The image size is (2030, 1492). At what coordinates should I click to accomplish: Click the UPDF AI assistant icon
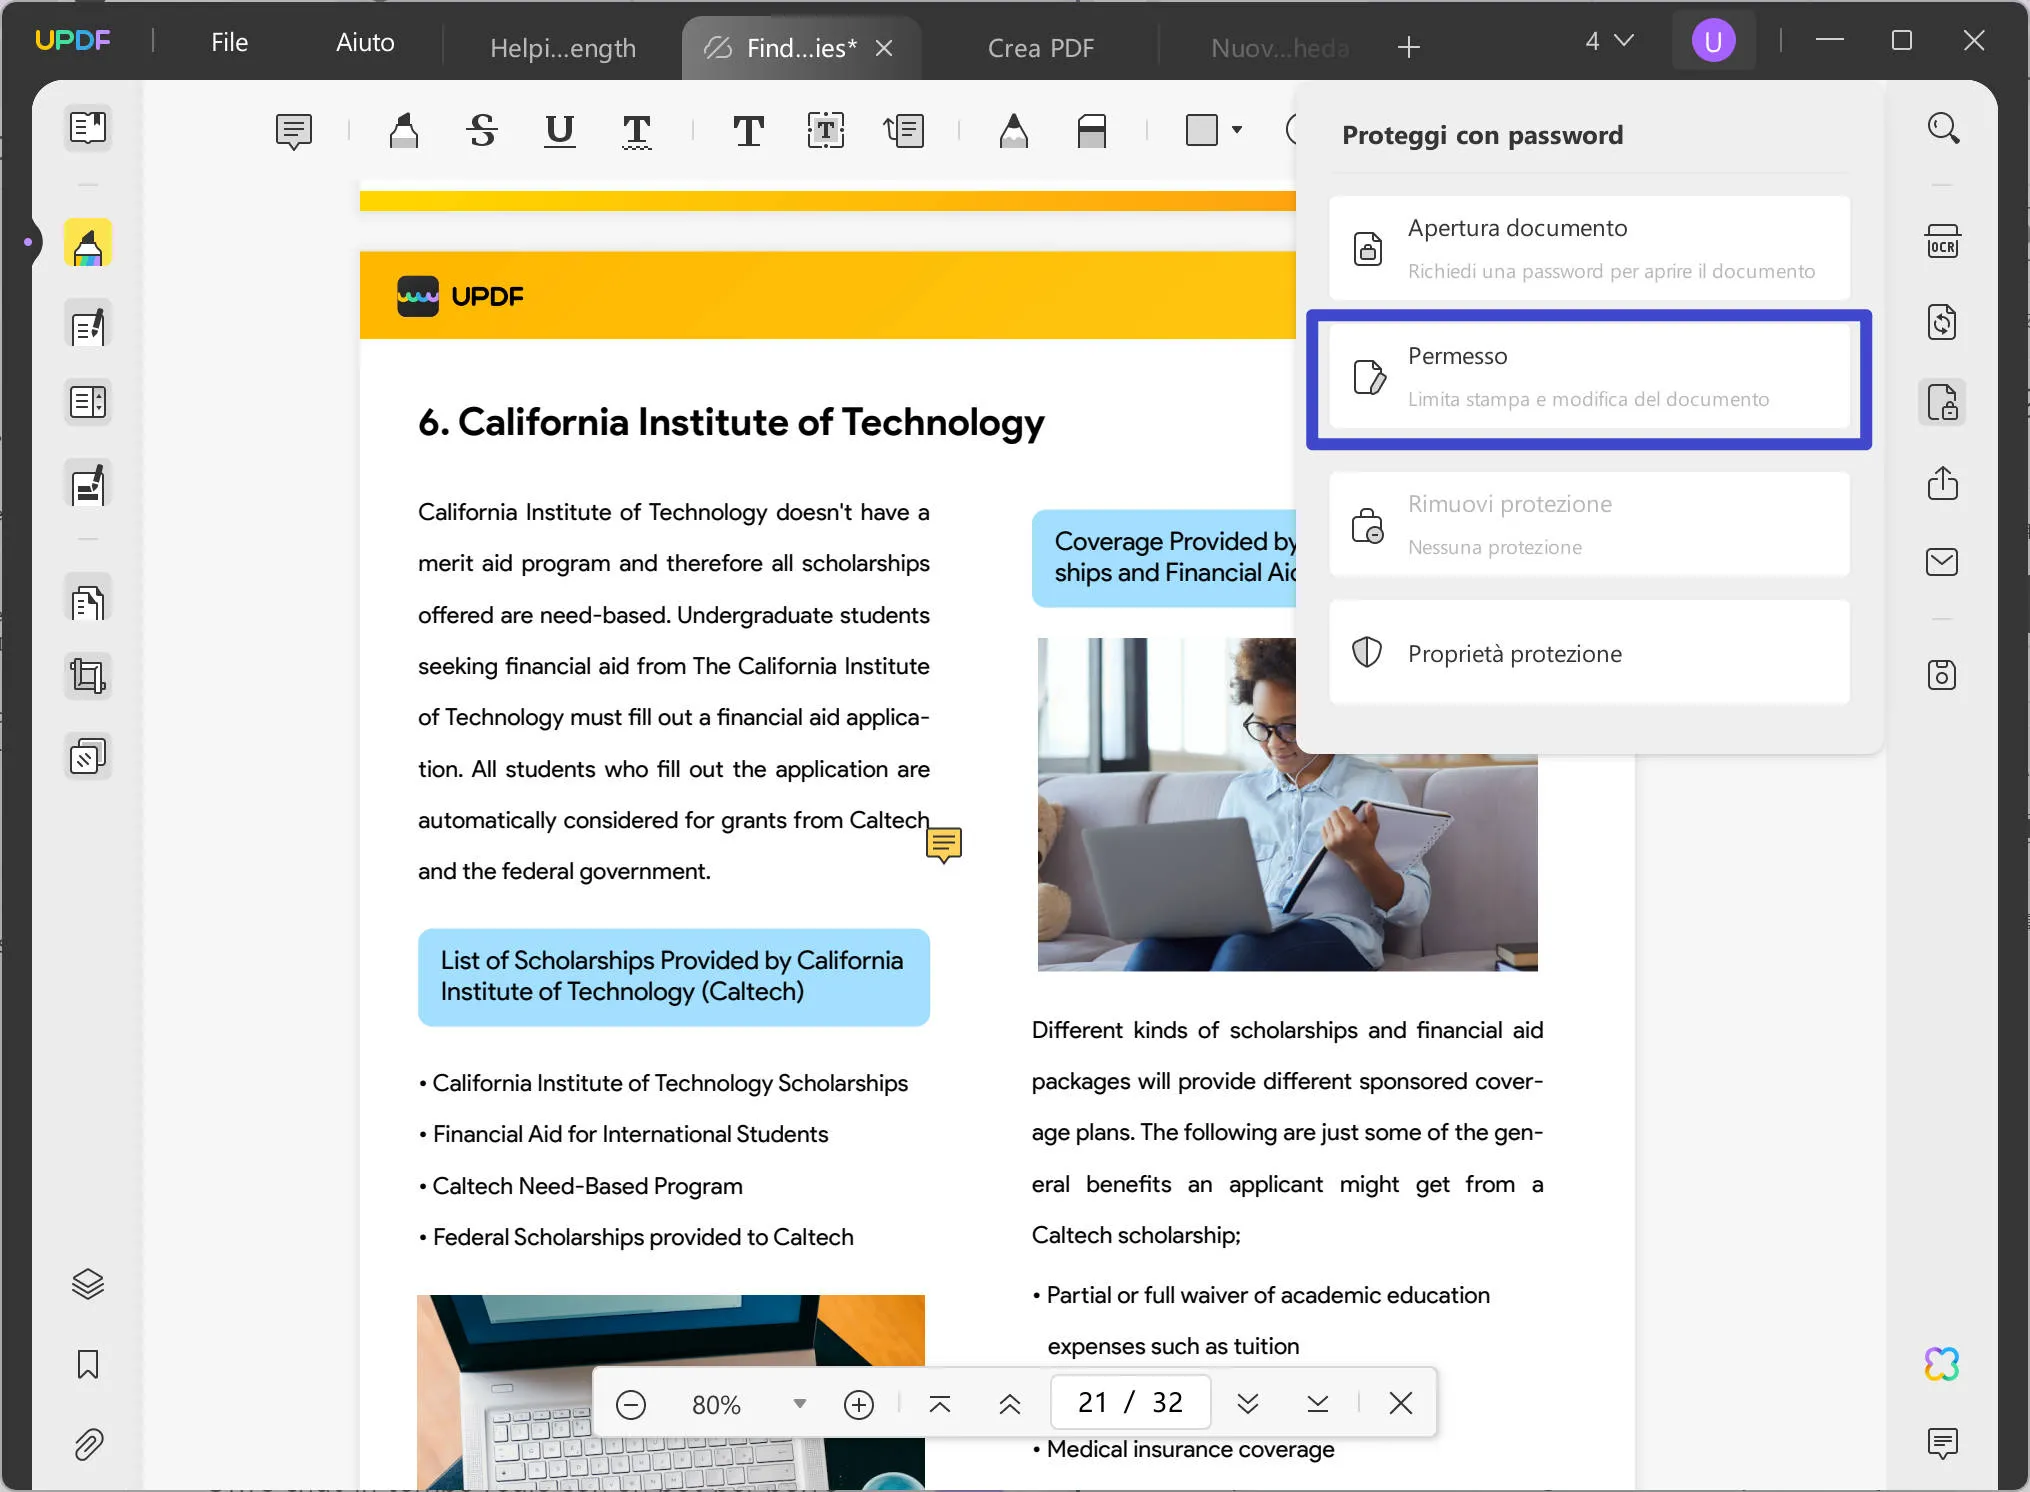tap(1943, 1363)
